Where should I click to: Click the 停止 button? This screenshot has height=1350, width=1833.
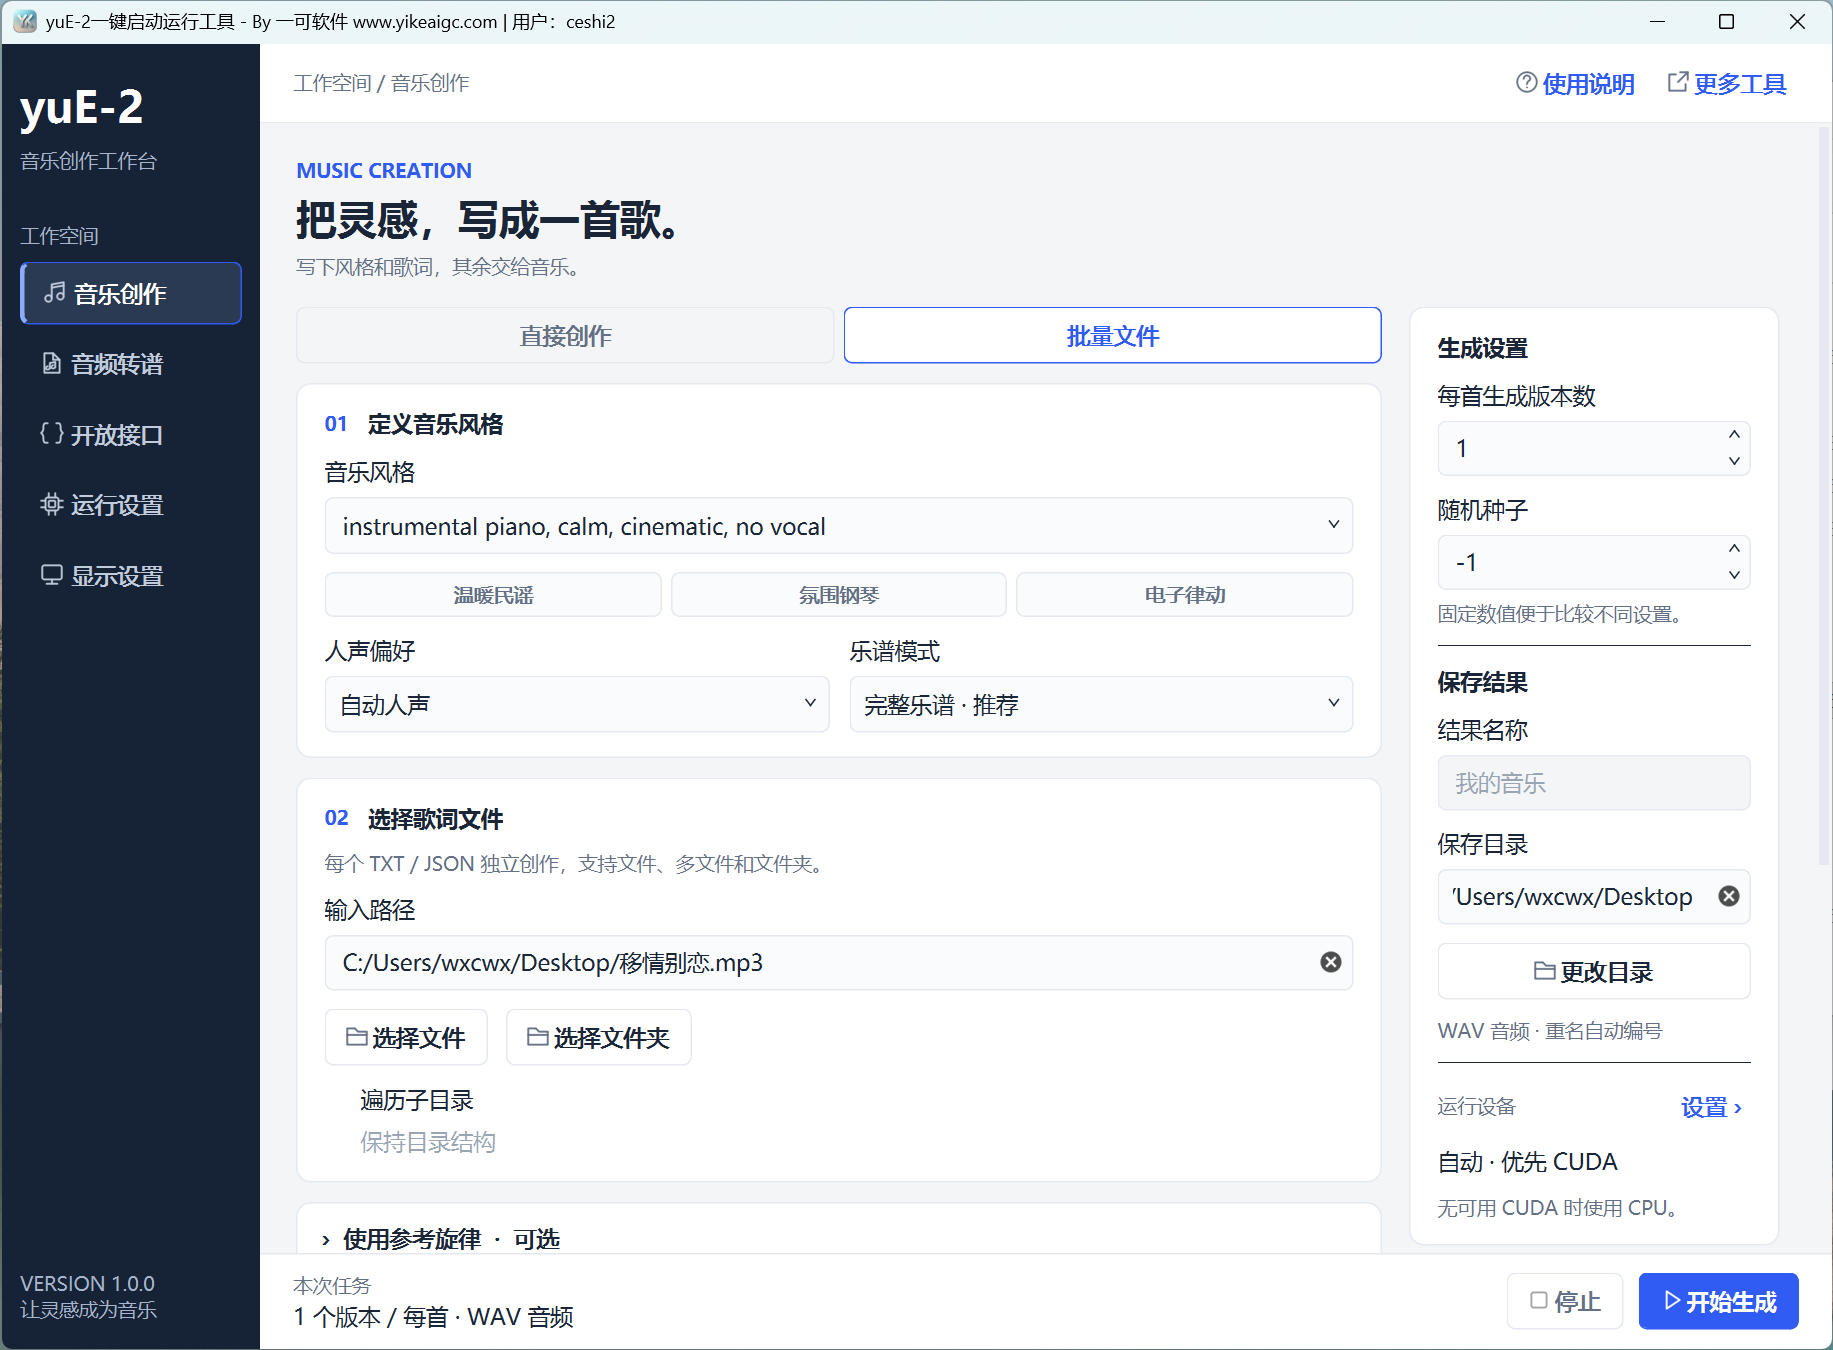pos(1565,1301)
